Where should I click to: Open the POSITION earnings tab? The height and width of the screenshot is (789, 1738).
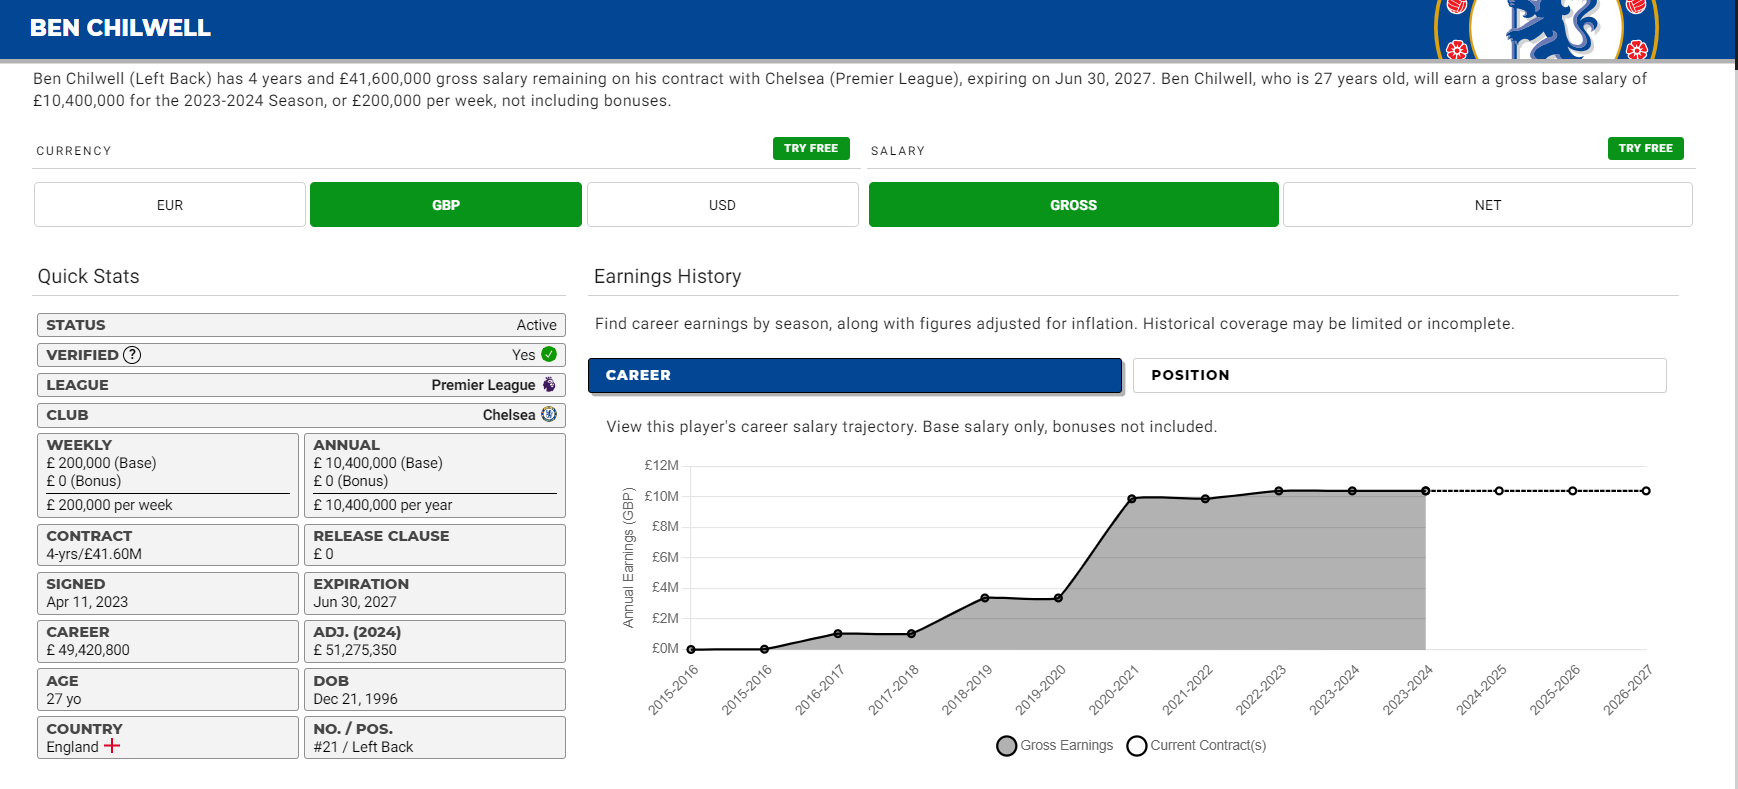(1400, 375)
